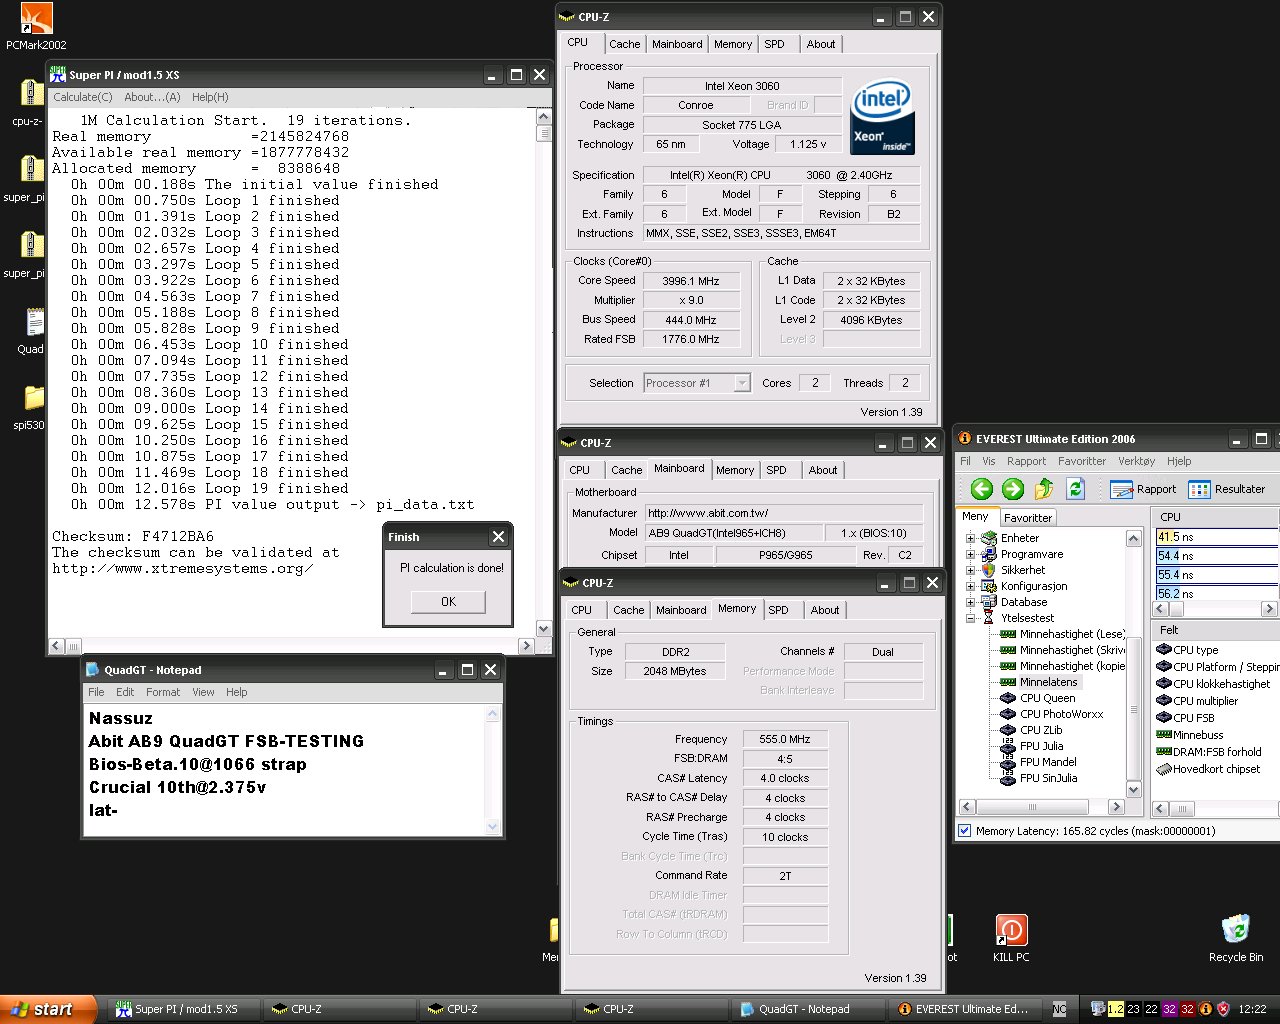Image resolution: width=1280 pixels, height=1024 pixels.
Task: Expand the Sikkerhet tree node
Action: 970,570
